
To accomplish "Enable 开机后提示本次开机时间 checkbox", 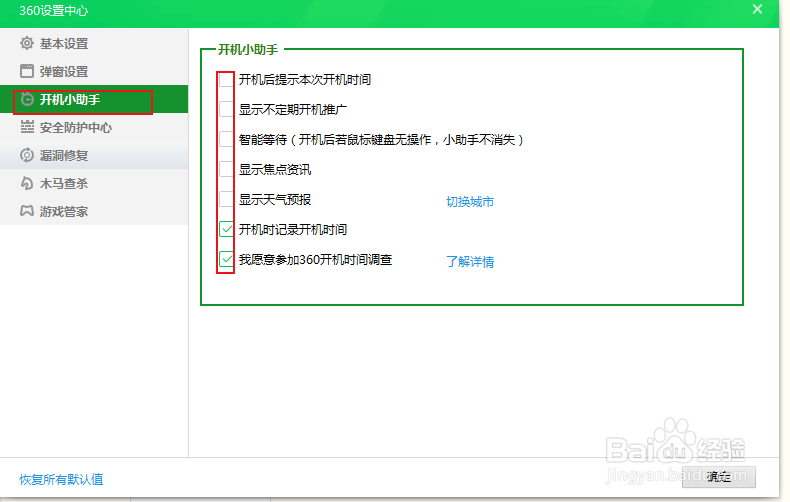I will click(226, 79).
